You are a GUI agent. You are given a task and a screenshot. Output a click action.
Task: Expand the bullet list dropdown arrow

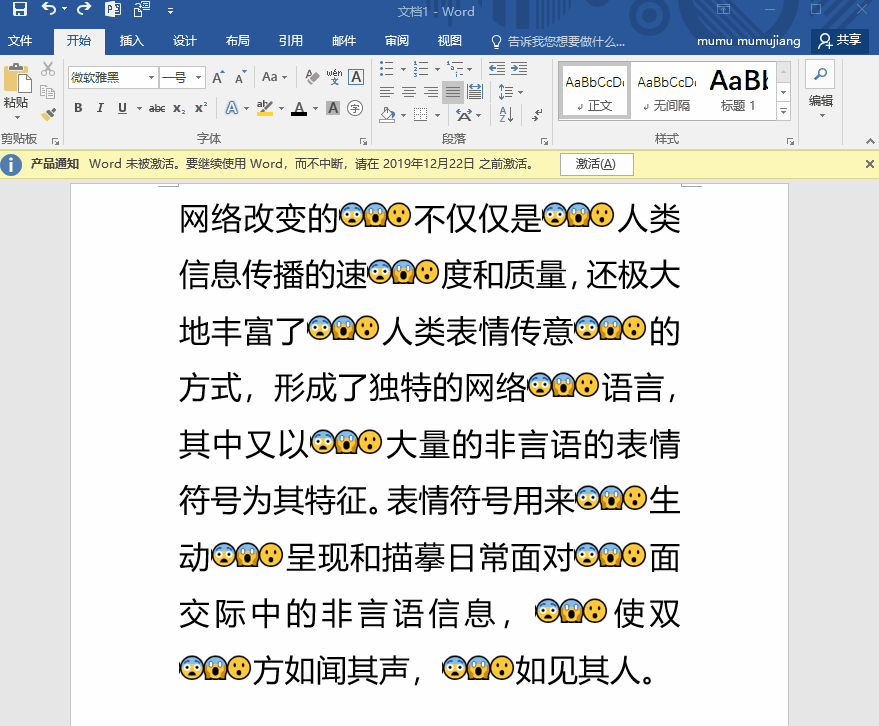[403, 70]
